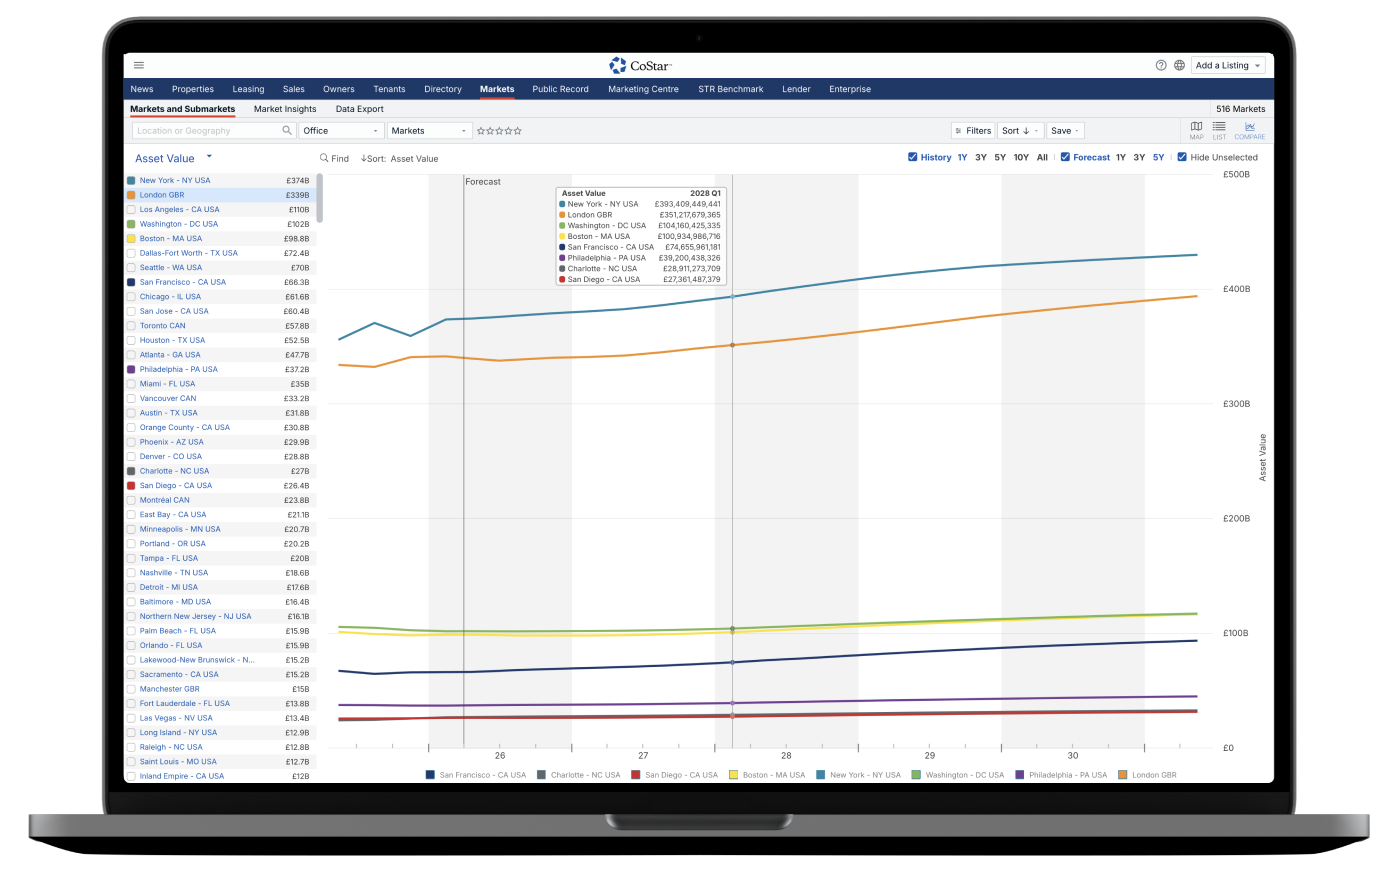This screenshot has height=894, width=1400.
Task: Click the Filters button
Action: pyautogui.click(x=972, y=131)
